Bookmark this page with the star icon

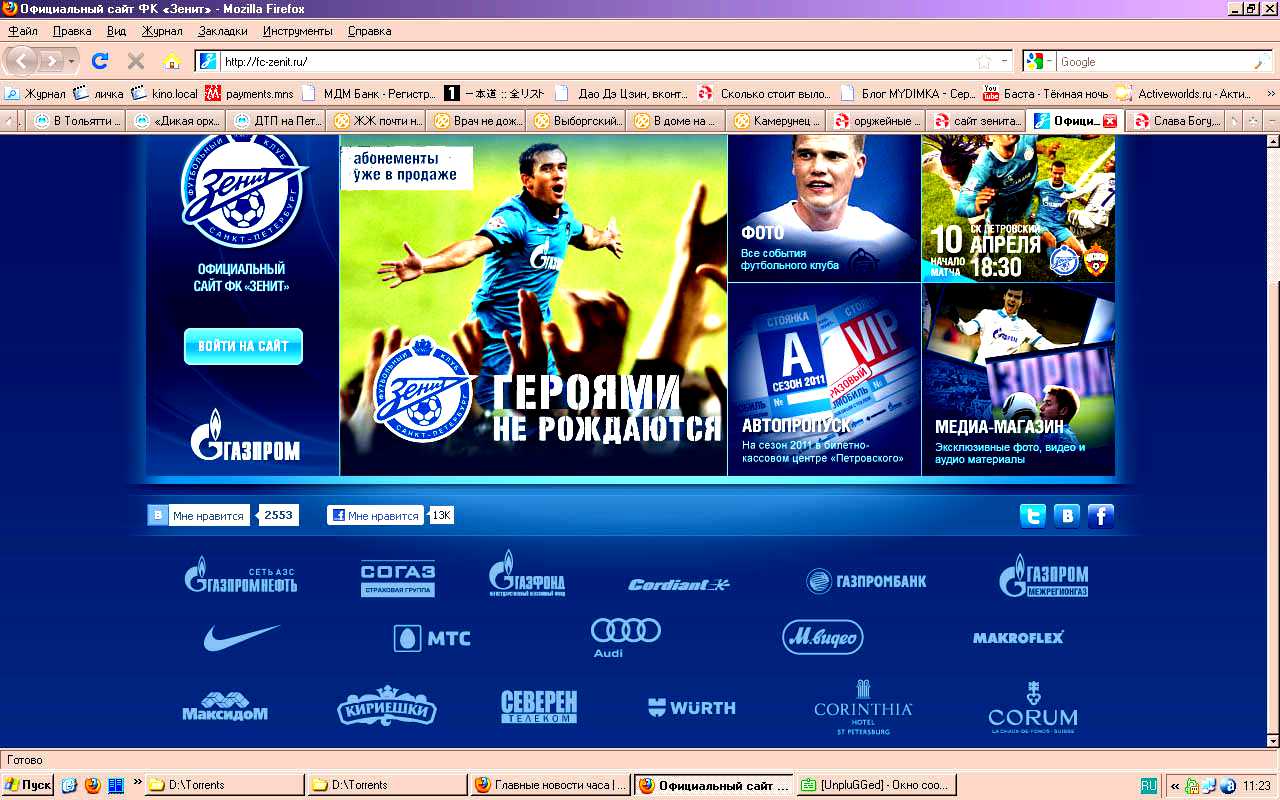click(x=984, y=62)
